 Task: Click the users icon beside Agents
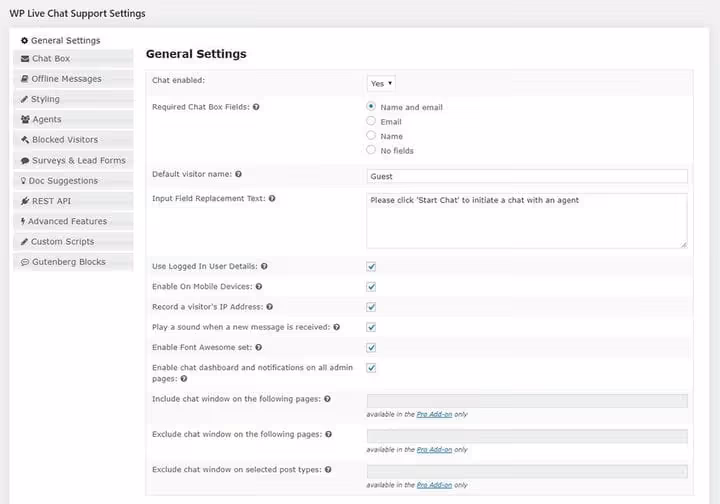point(25,119)
